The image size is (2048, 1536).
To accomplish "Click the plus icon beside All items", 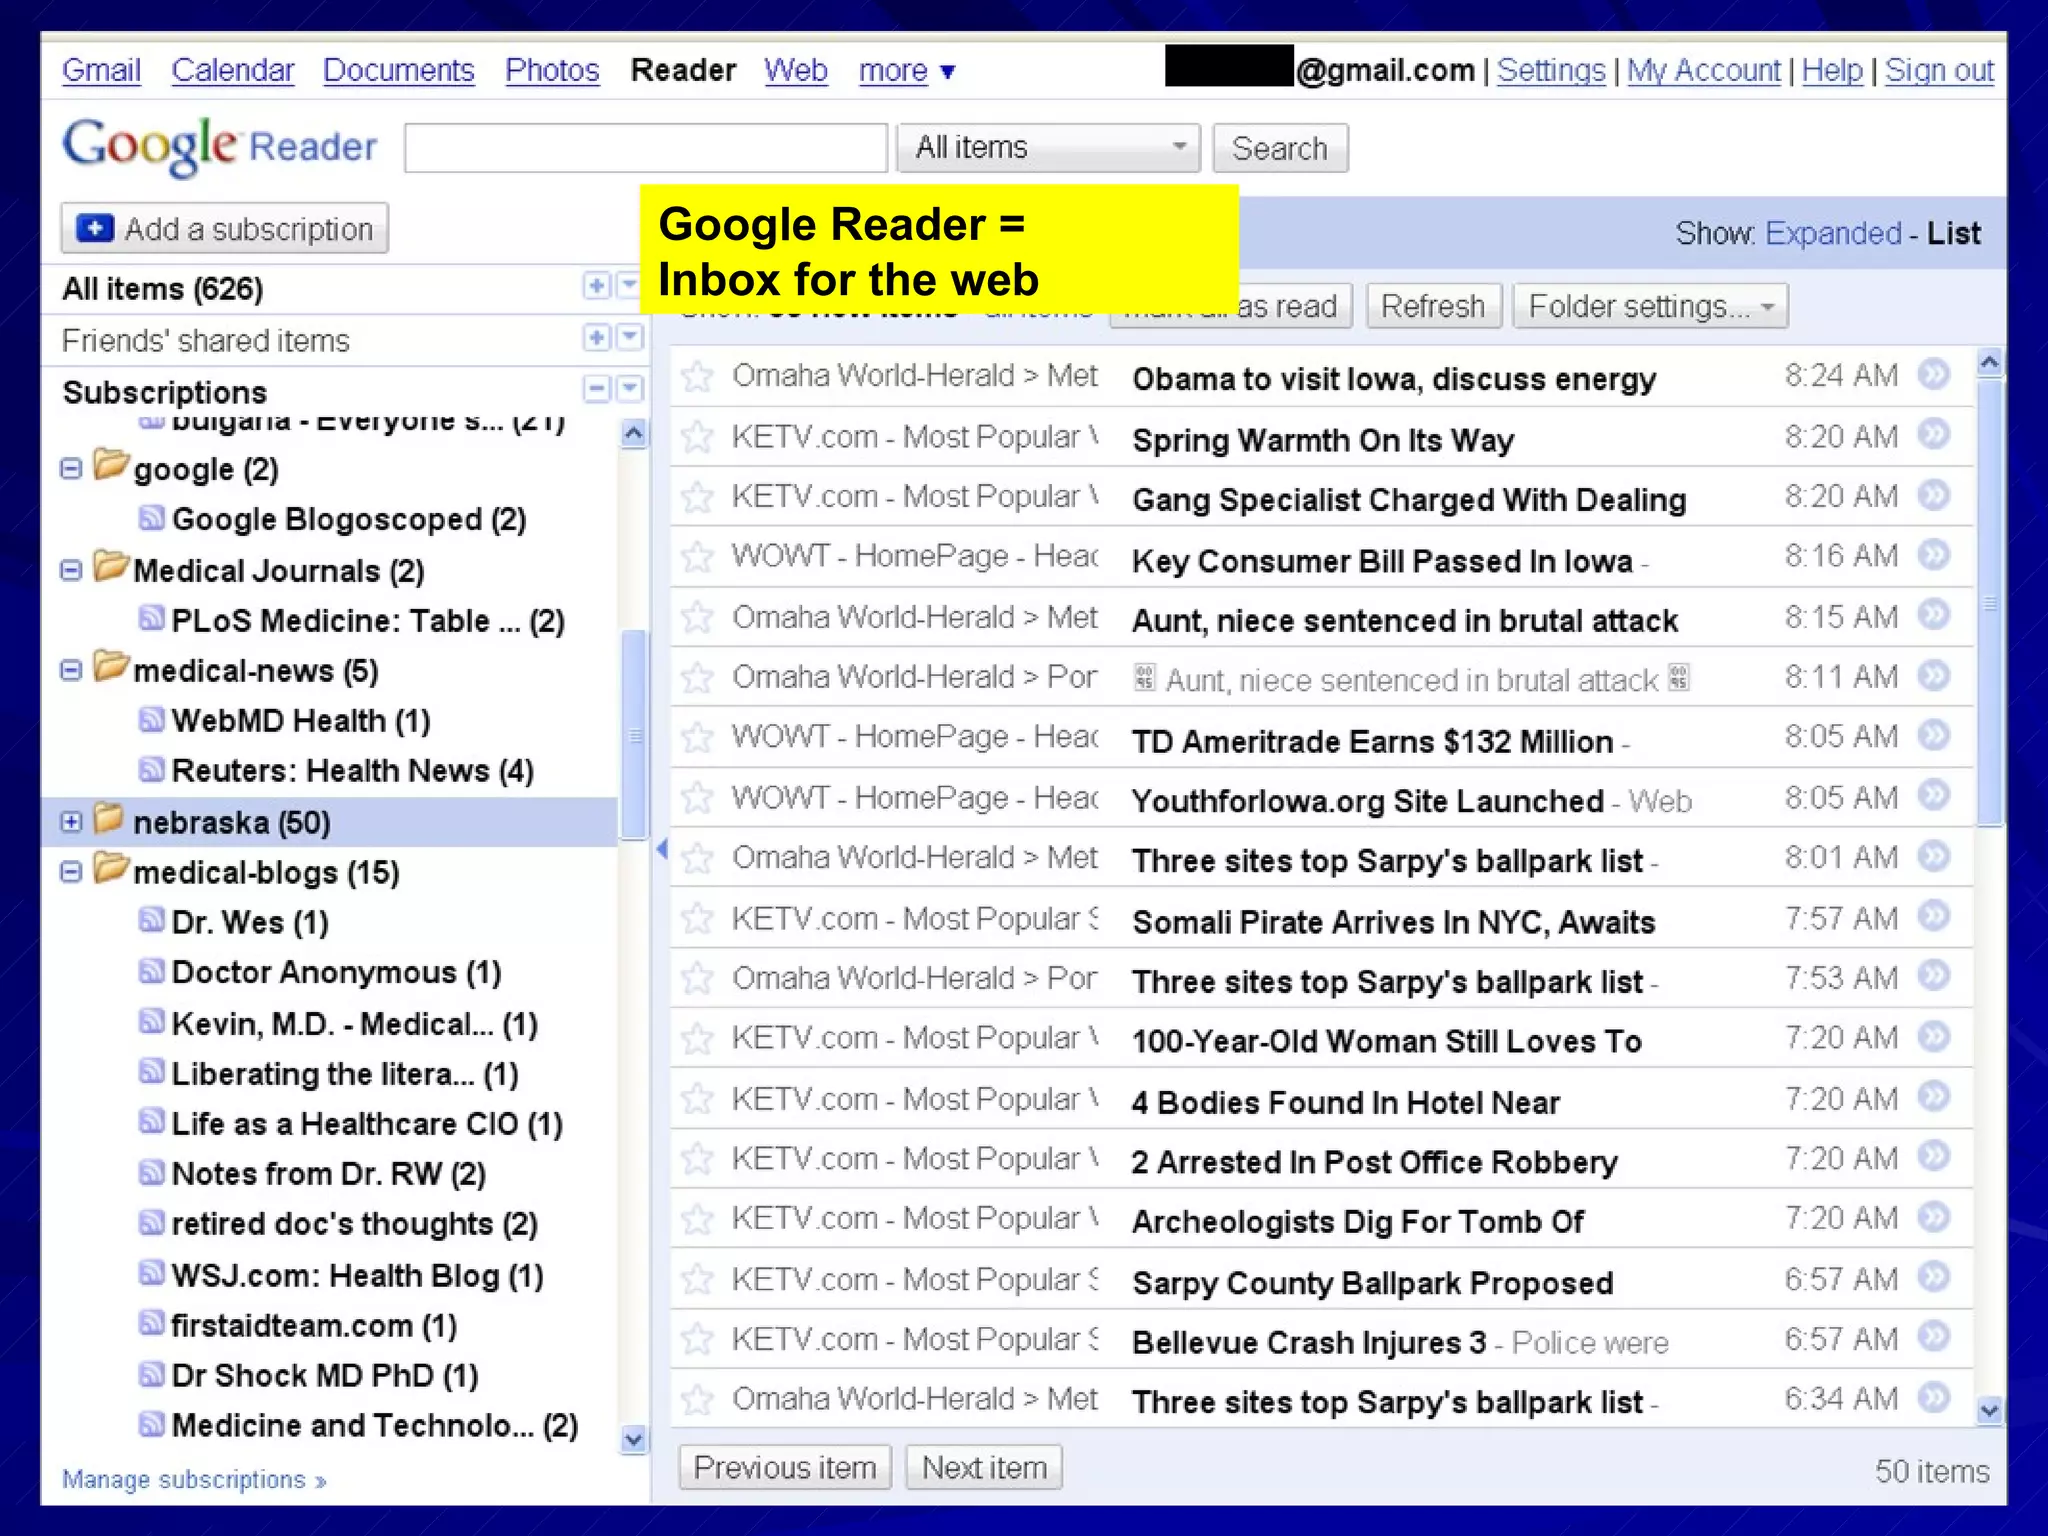I will [x=596, y=286].
